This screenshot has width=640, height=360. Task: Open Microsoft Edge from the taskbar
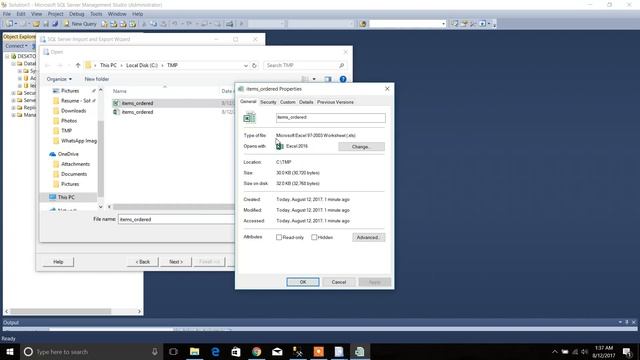[215, 351]
